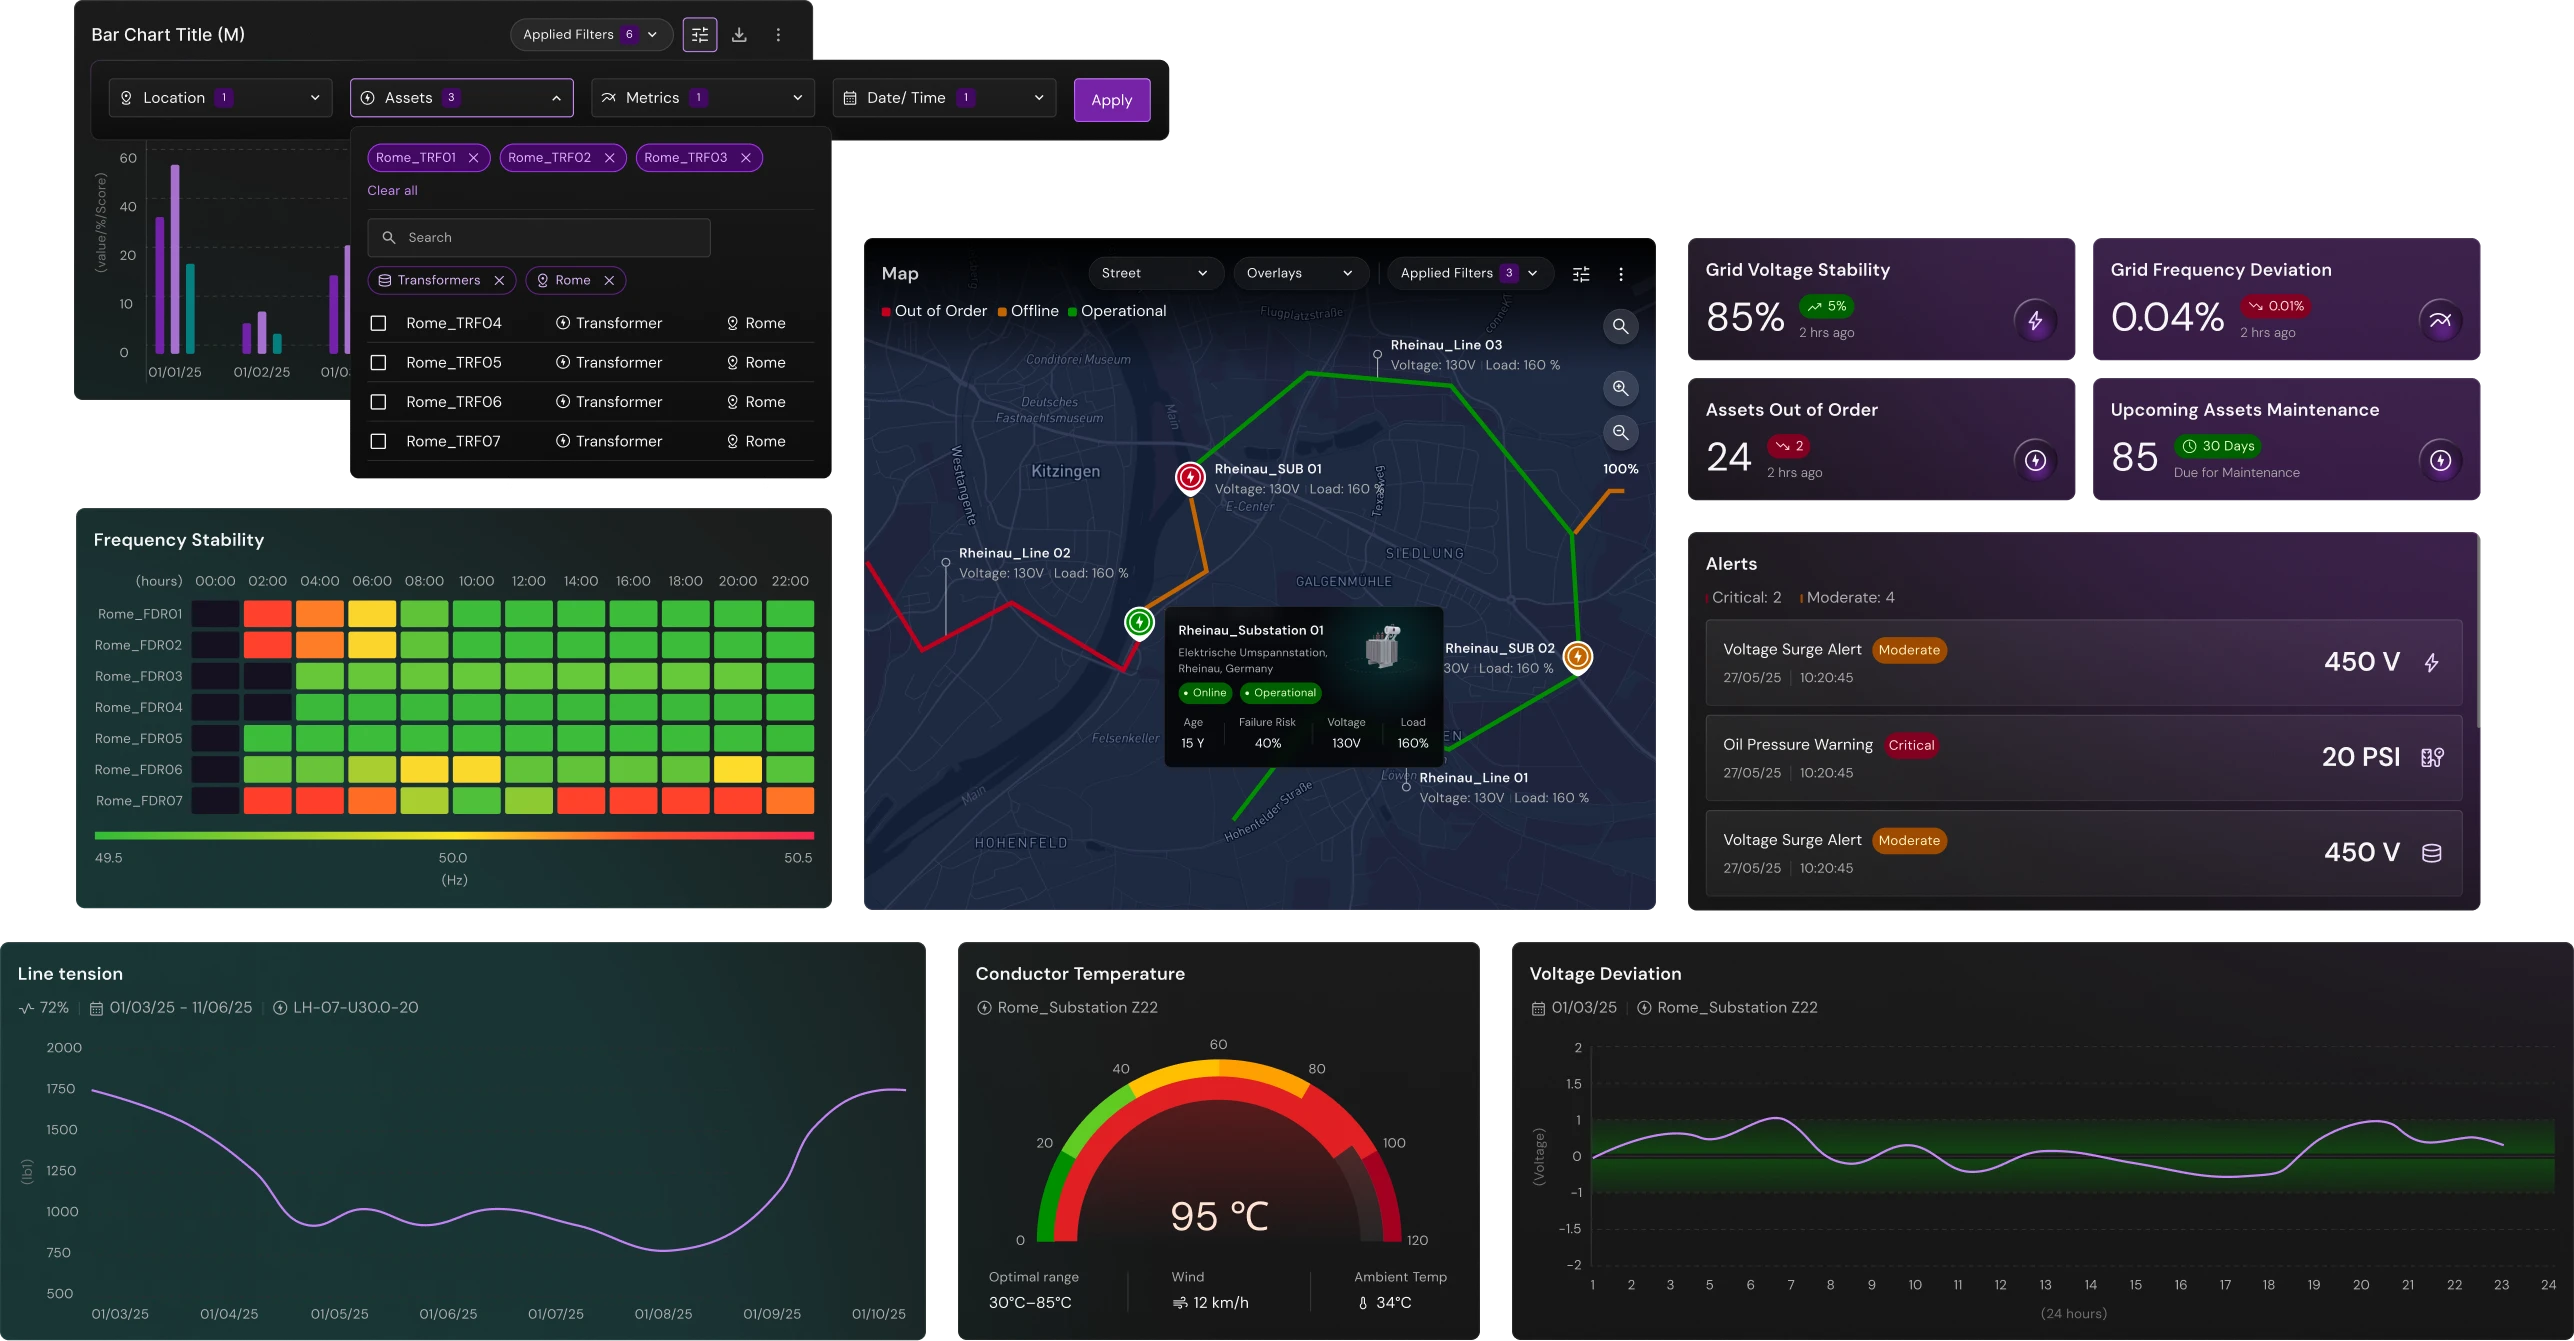Check the Rome_TRFO5 checkbox

click(378, 362)
